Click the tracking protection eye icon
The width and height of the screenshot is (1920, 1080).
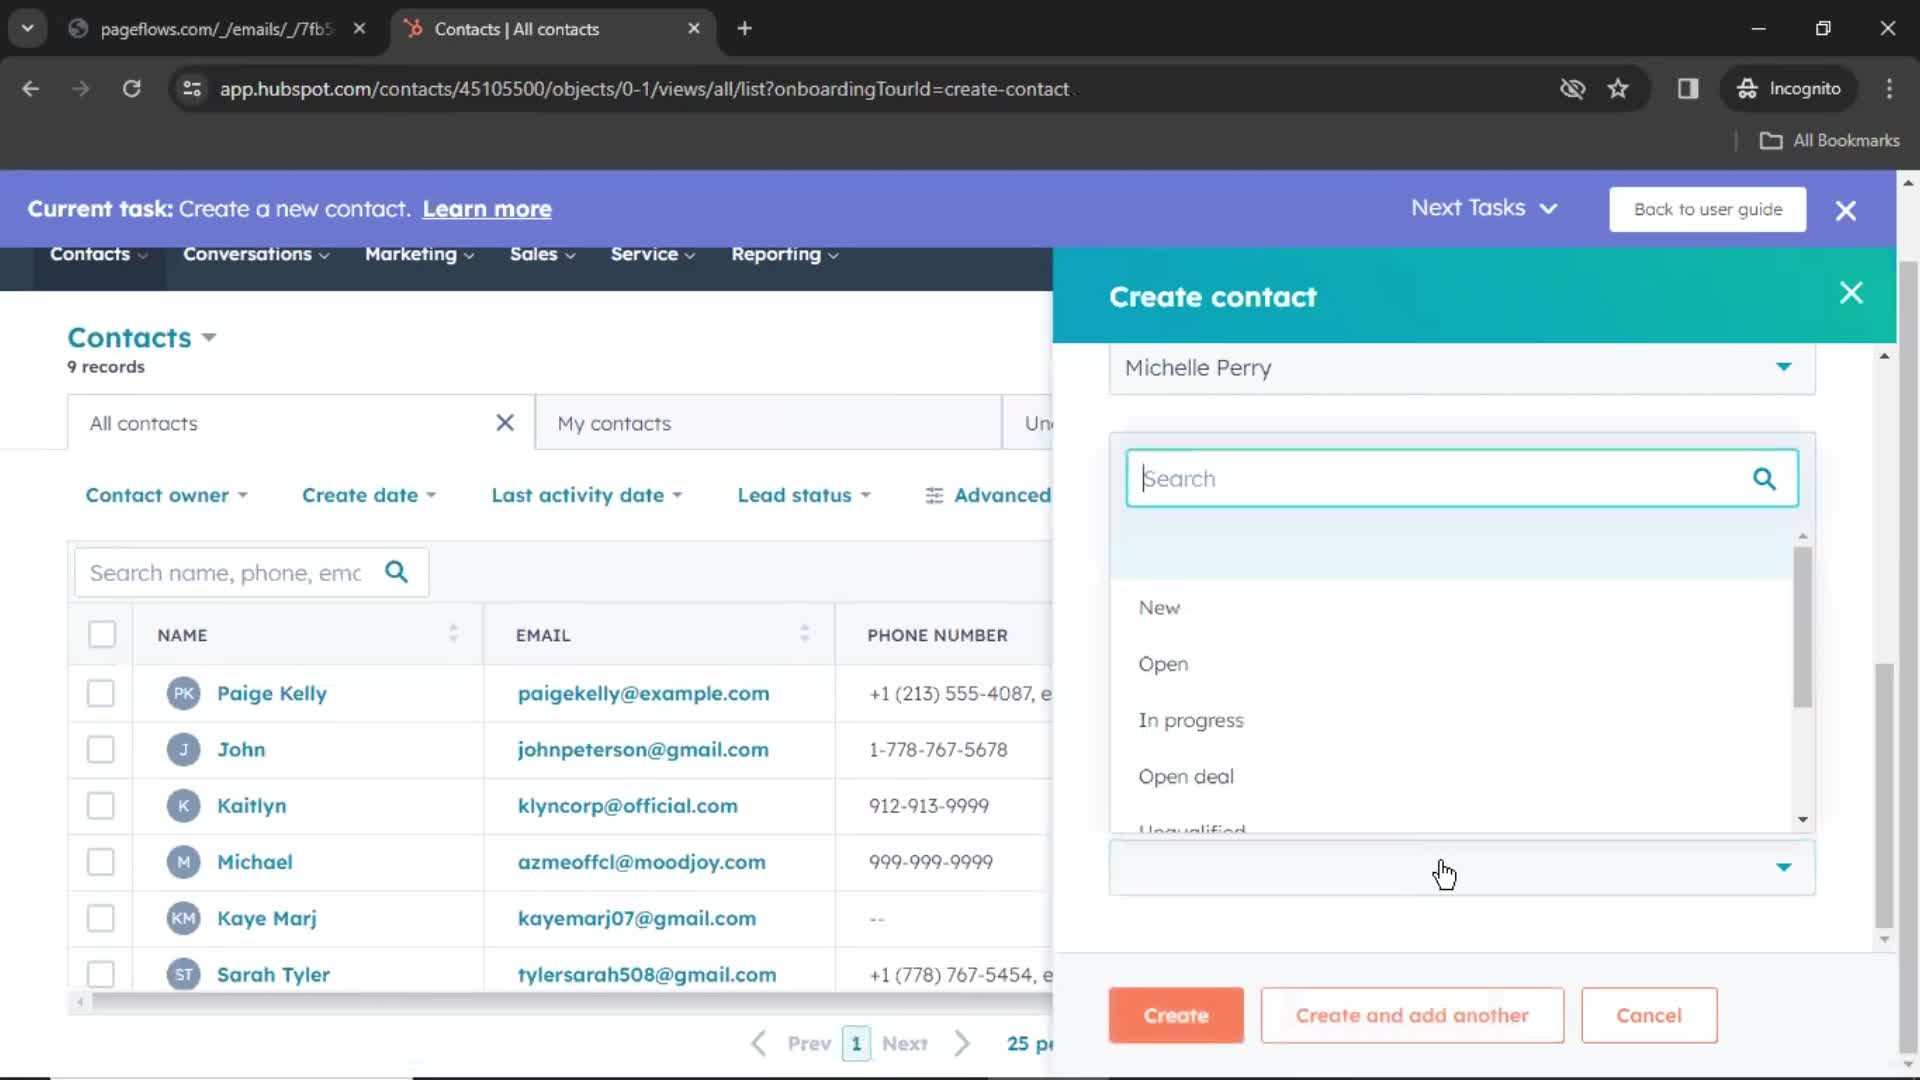pyautogui.click(x=1572, y=89)
